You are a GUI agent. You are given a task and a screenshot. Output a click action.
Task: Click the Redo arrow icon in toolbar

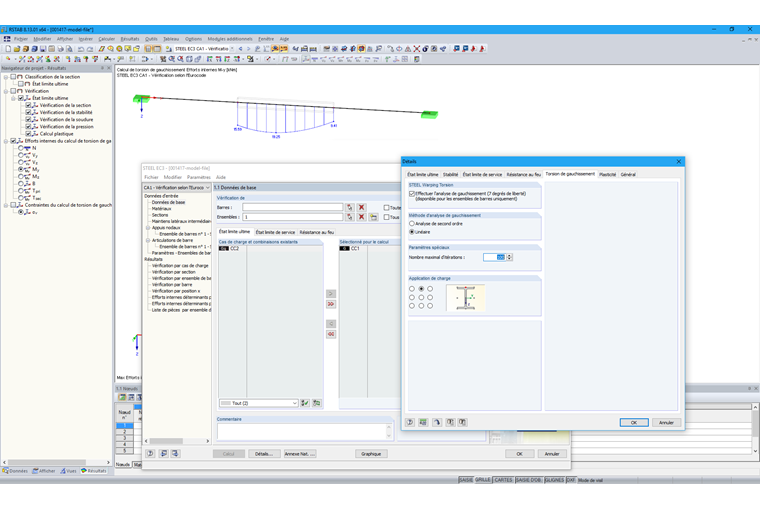[90, 49]
